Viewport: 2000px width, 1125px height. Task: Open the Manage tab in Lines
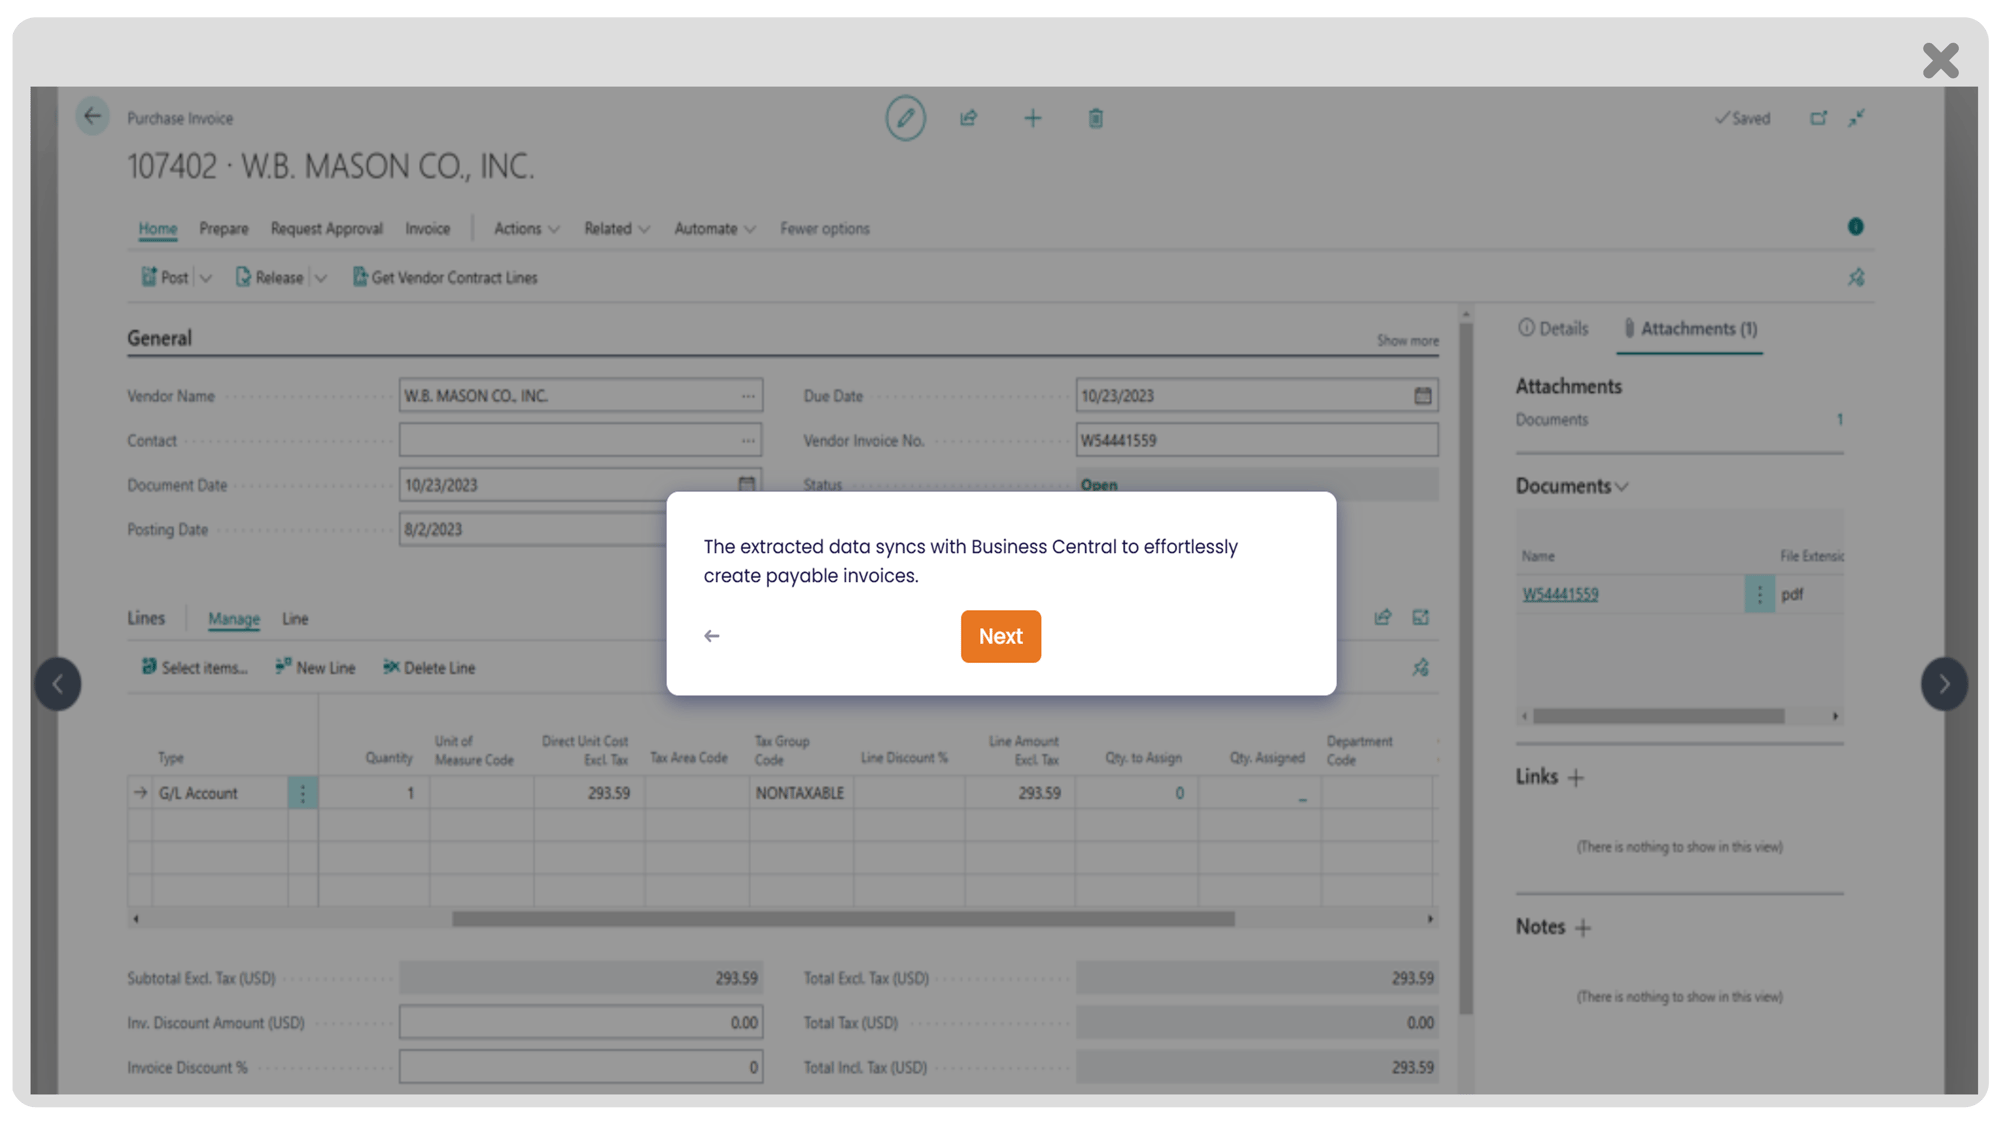click(233, 619)
